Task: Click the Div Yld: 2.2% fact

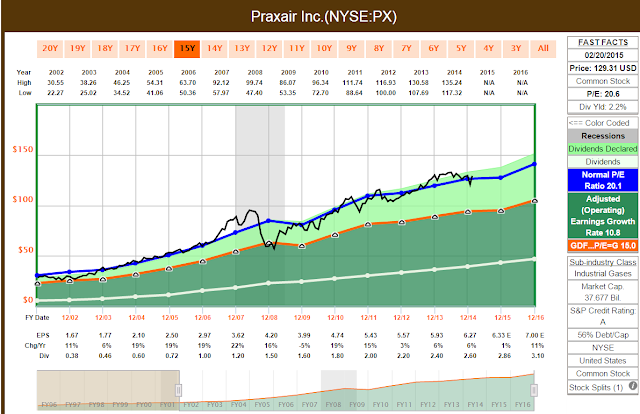Action: tap(603, 107)
